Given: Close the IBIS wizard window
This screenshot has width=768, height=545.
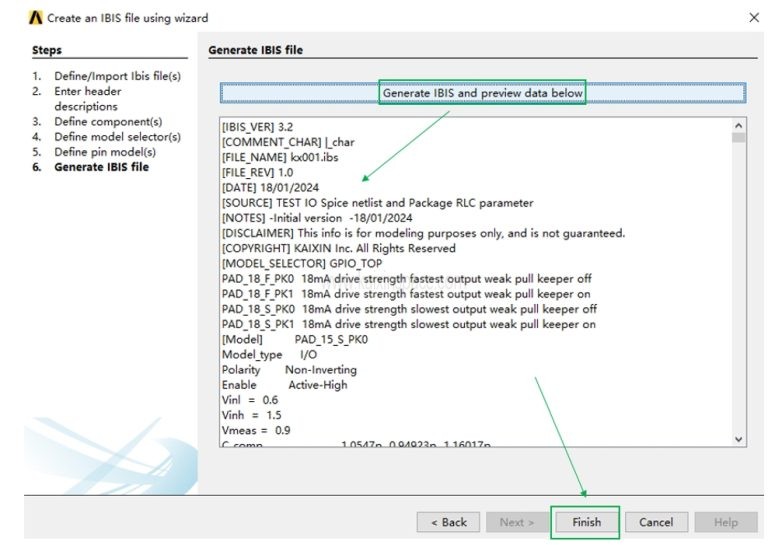Looking at the screenshot, I should click(x=753, y=18).
